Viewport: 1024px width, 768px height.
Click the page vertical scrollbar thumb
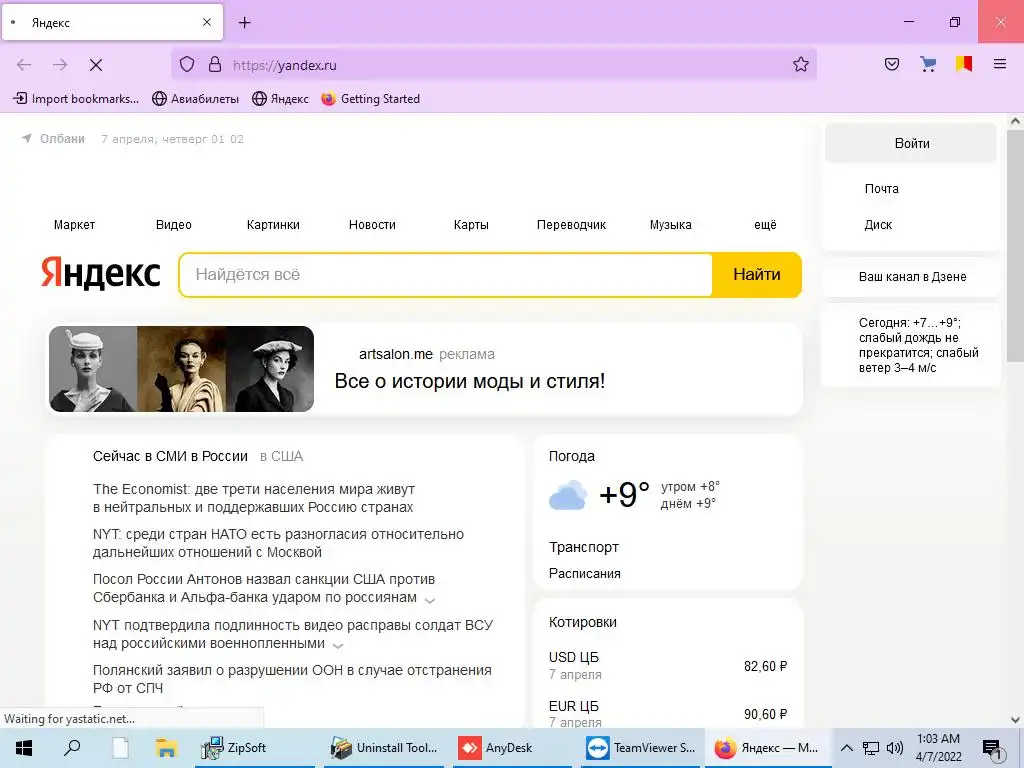pos(1015,246)
